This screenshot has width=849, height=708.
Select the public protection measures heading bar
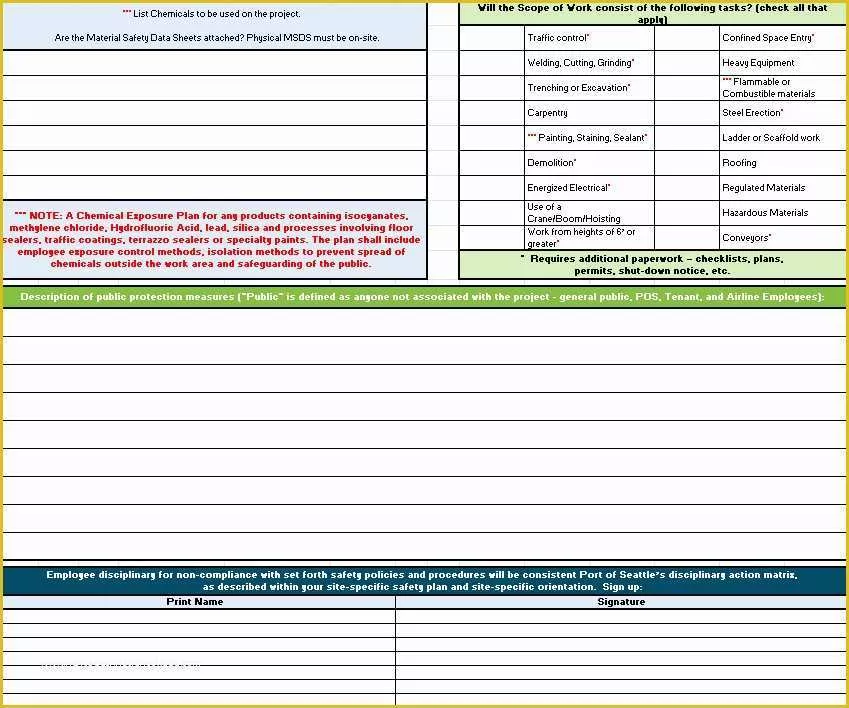pyautogui.click(x=424, y=297)
